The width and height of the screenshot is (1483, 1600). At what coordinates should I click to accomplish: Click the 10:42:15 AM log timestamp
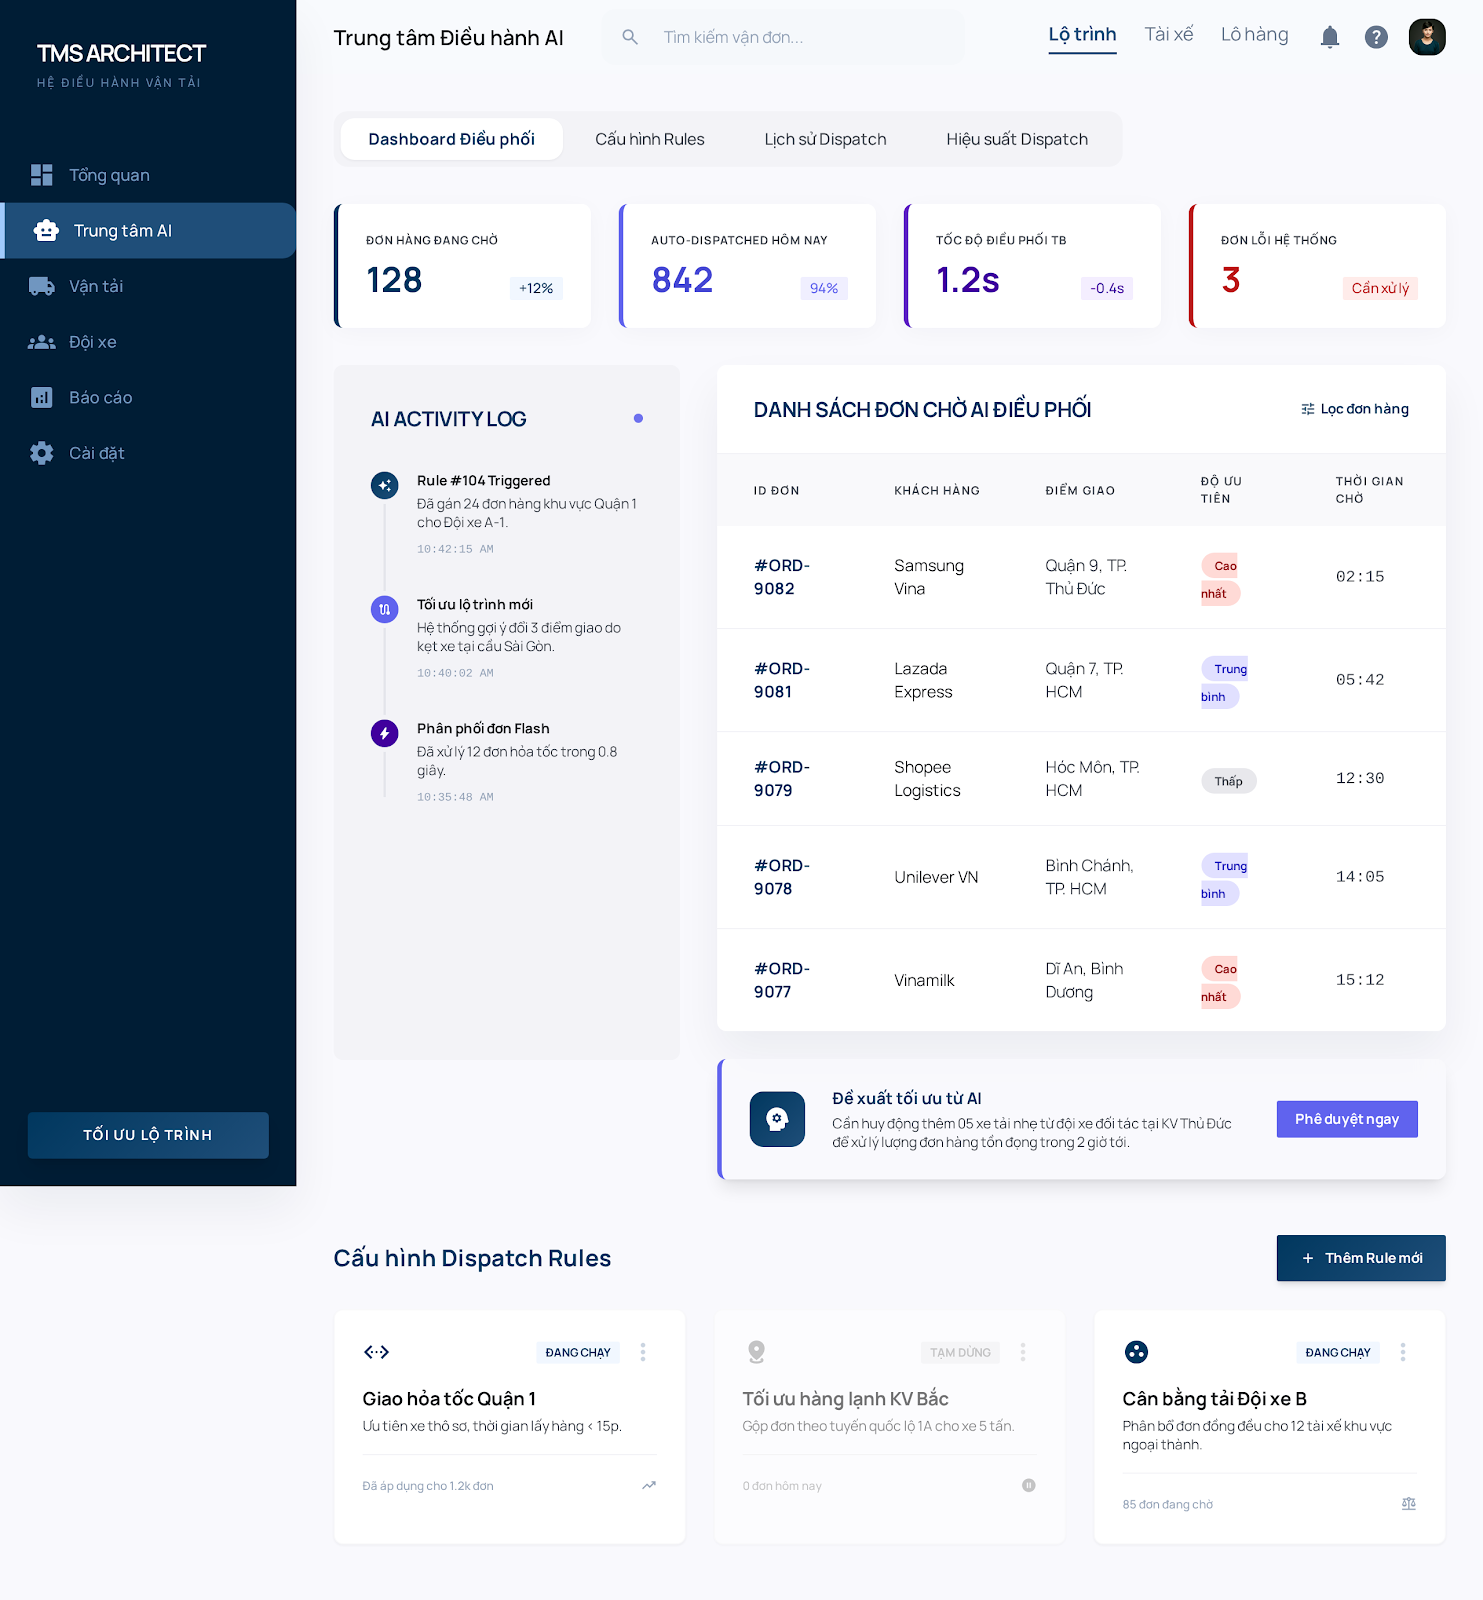455,549
